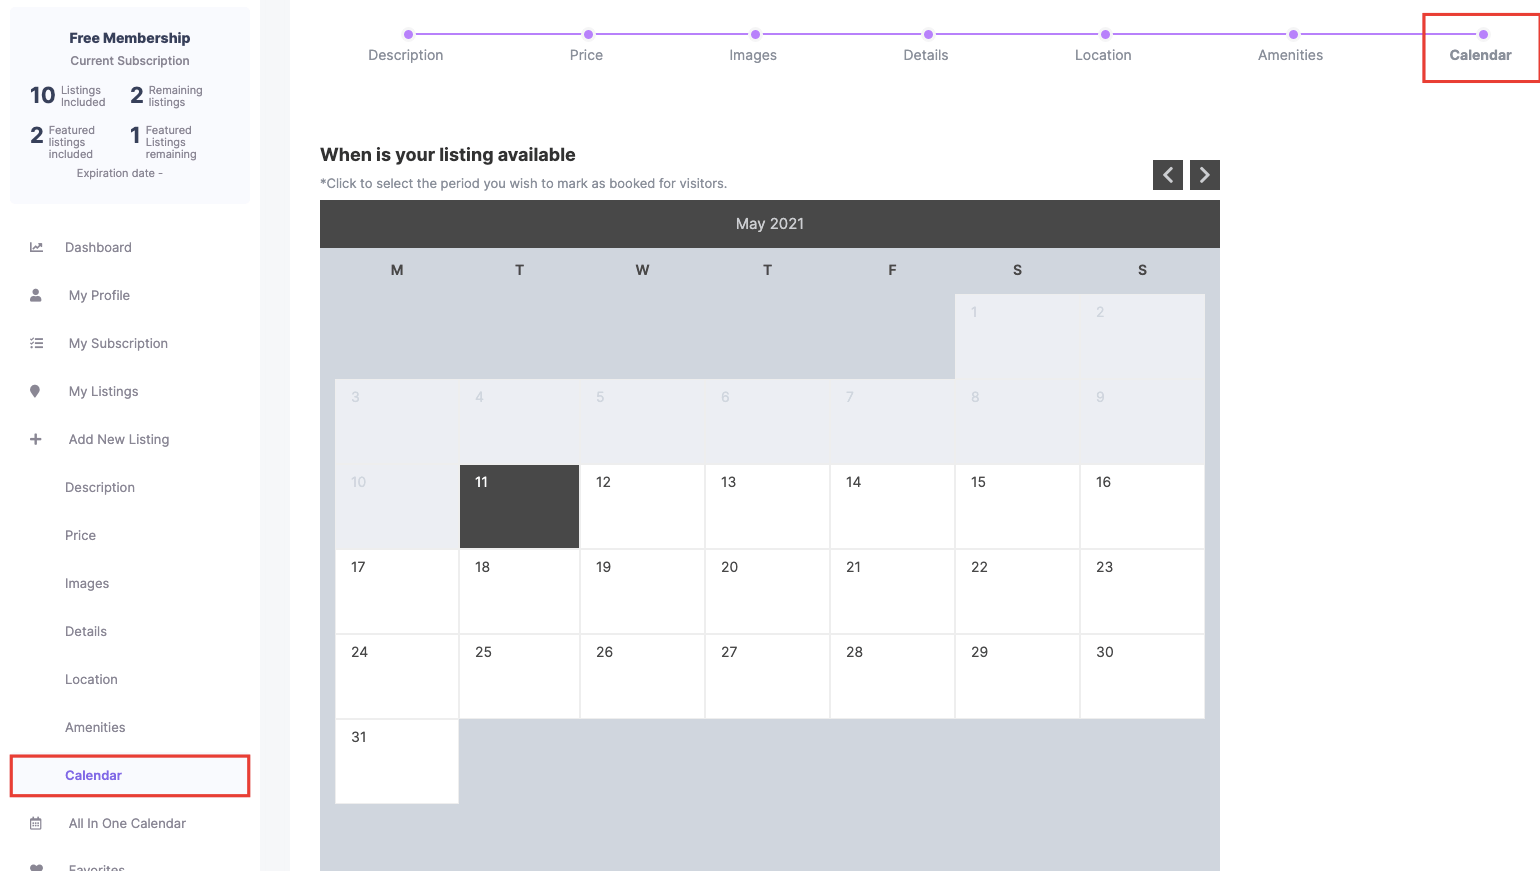Screen dimensions: 1540x871
Task: Go to previous month with left arrow
Action: click(x=1167, y=175)
